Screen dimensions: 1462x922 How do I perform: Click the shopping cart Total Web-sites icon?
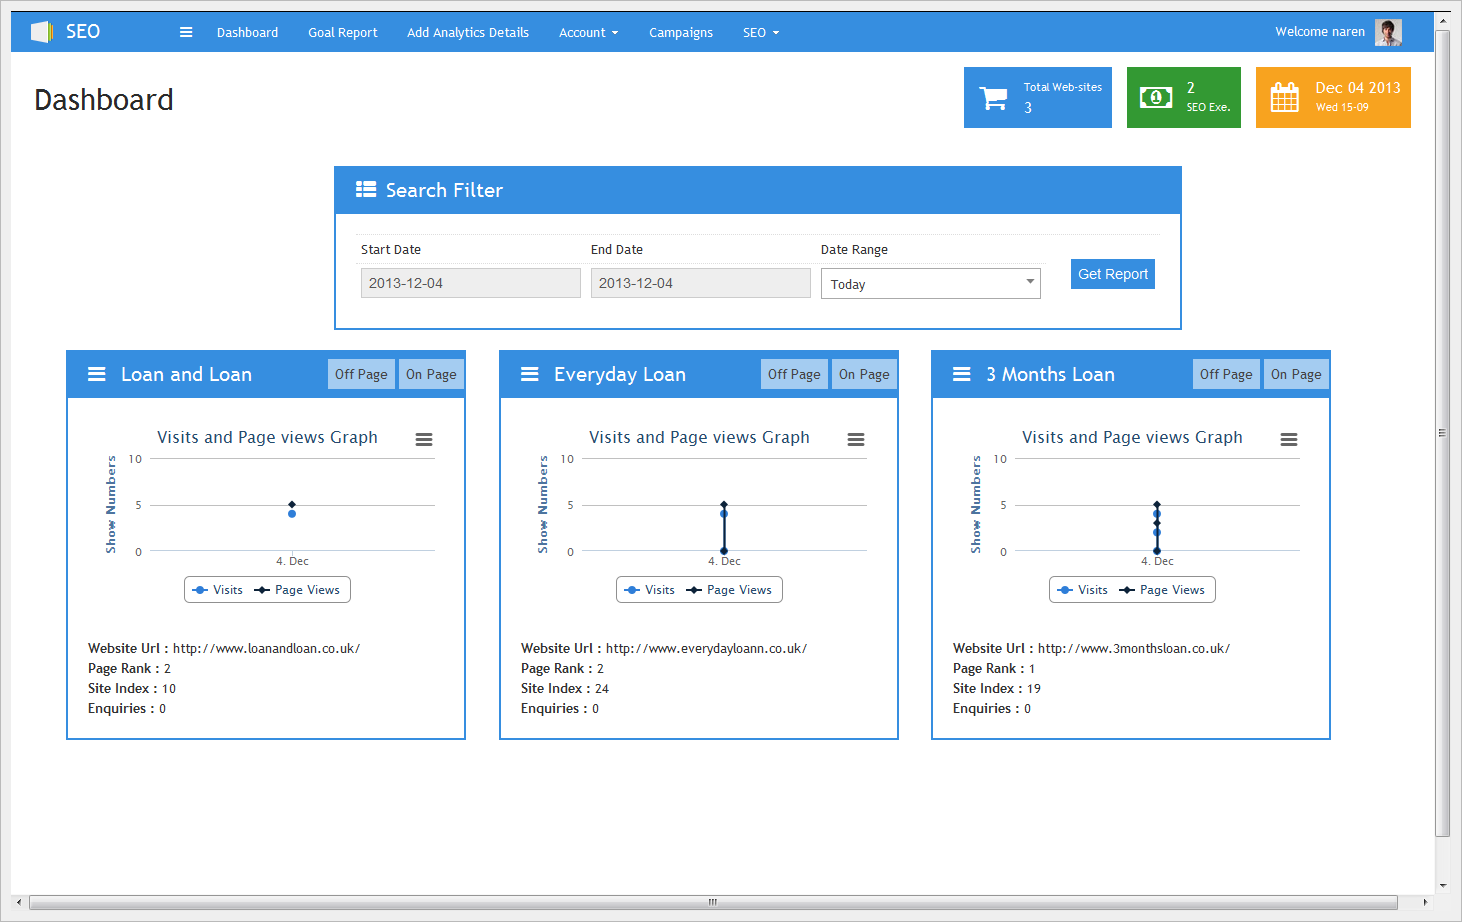click(x=994, y=98)
